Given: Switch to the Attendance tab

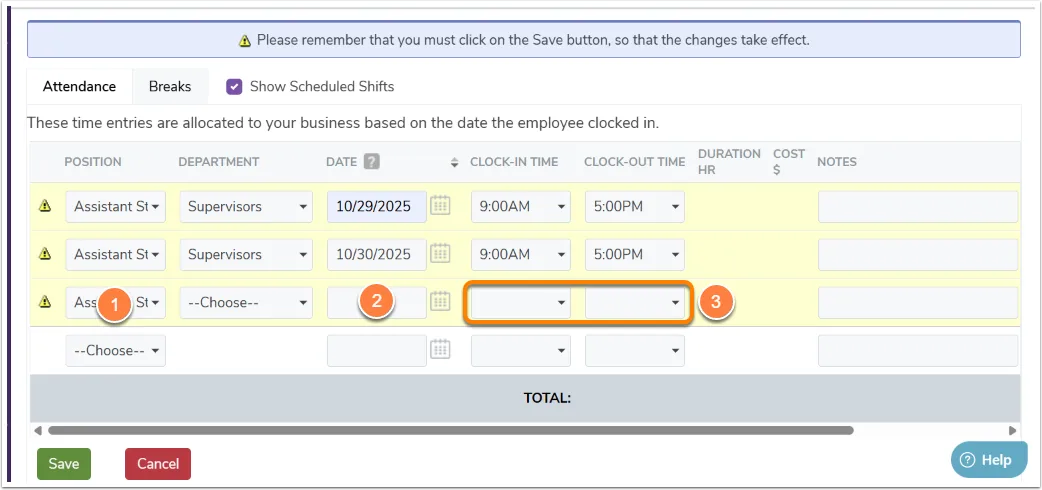Looking at the screenshot, I should tap(79, 86).
